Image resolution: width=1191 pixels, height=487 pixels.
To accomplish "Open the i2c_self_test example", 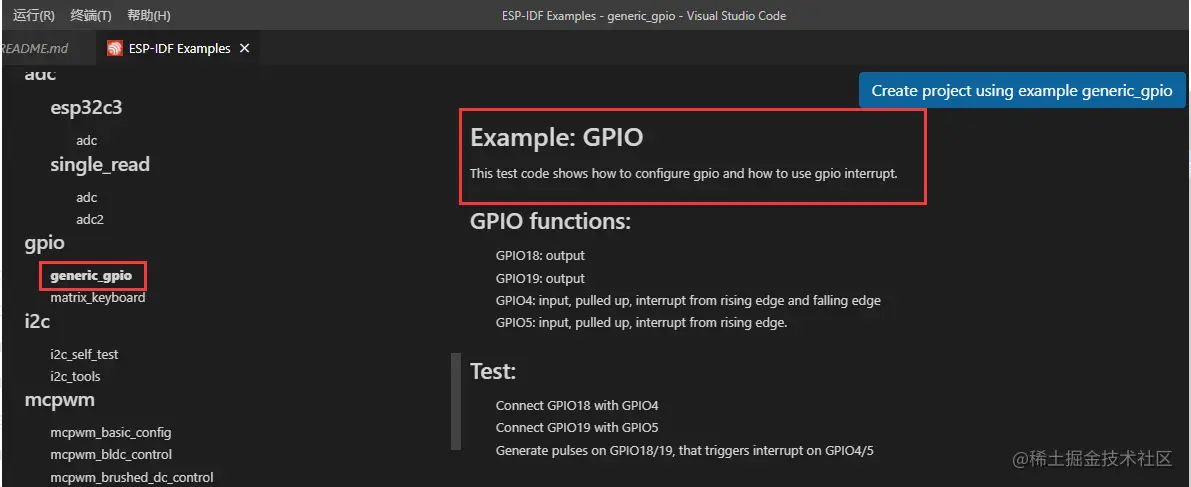I will [x=84, y=355].
